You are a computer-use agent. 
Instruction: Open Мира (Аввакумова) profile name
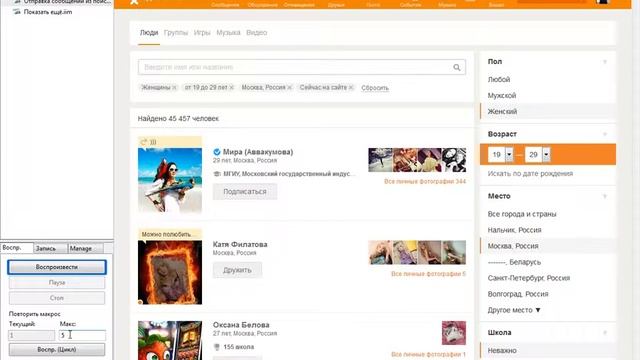click(x=258, y=152)
